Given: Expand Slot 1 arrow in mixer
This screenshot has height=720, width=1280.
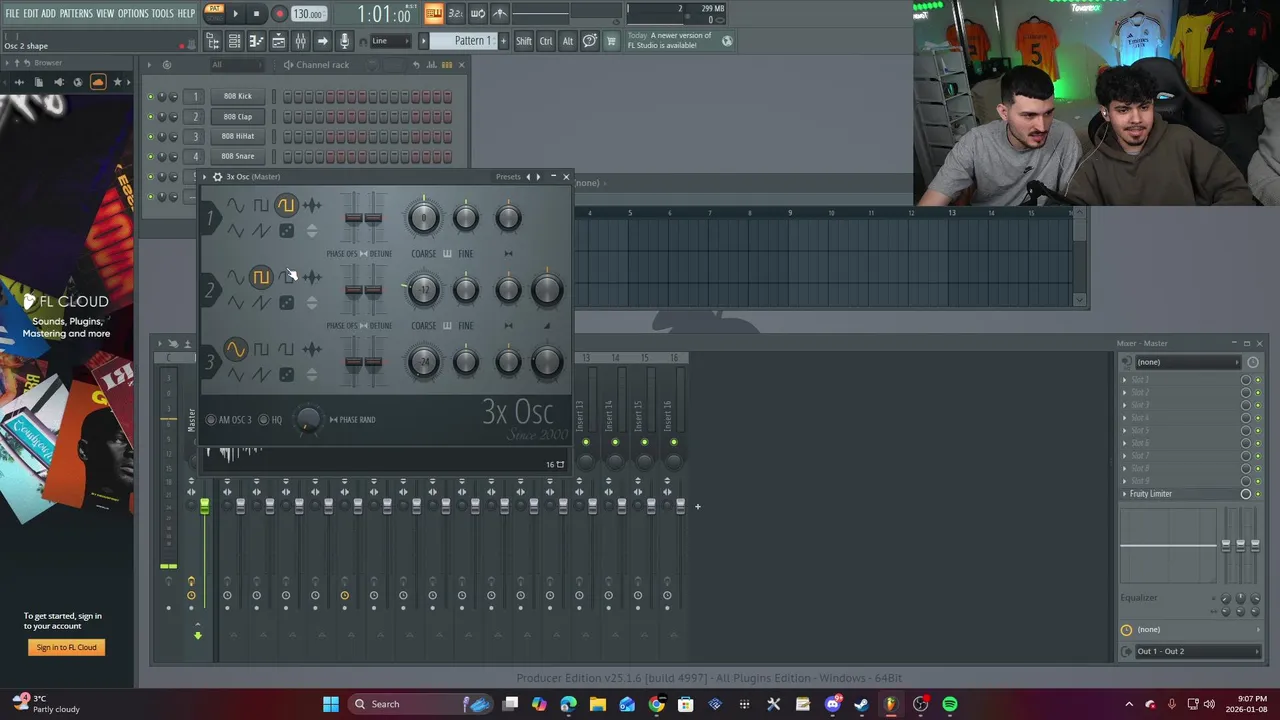Looking at the screenshot, I should coord(1124,380).
